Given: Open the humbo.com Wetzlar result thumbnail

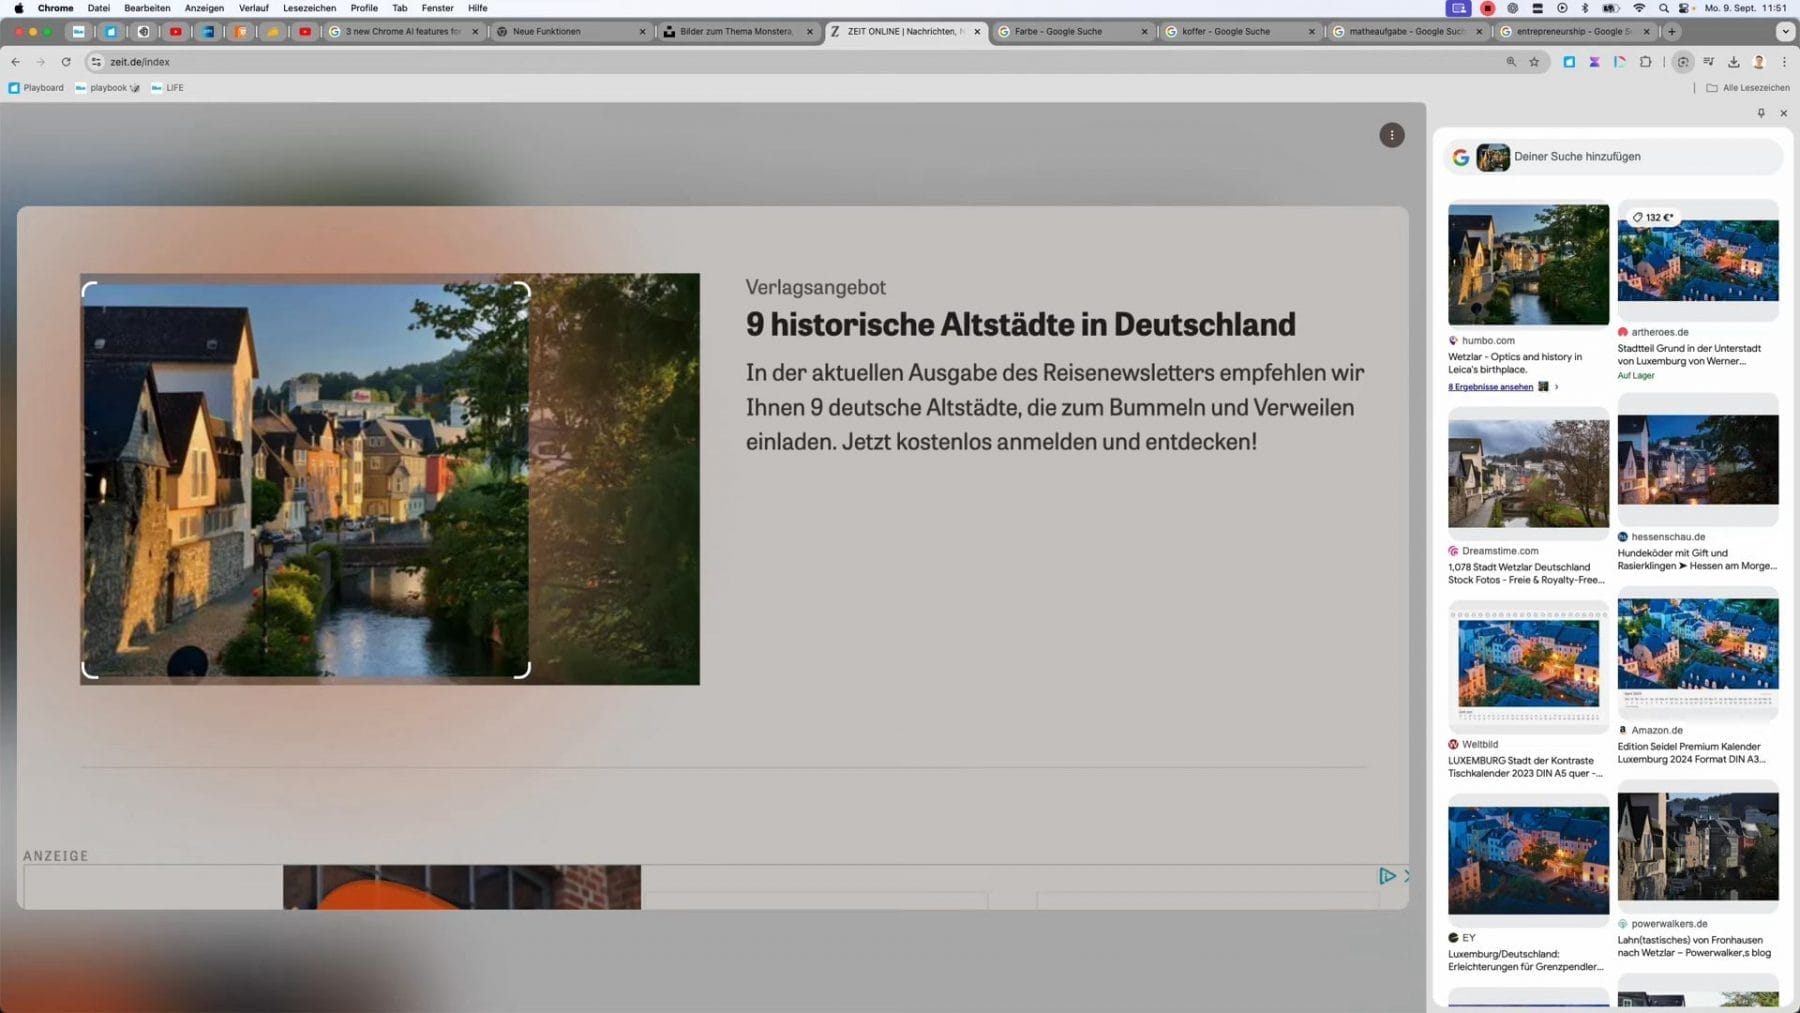Looking at the screenshot, I should (x=1528, y=265).
